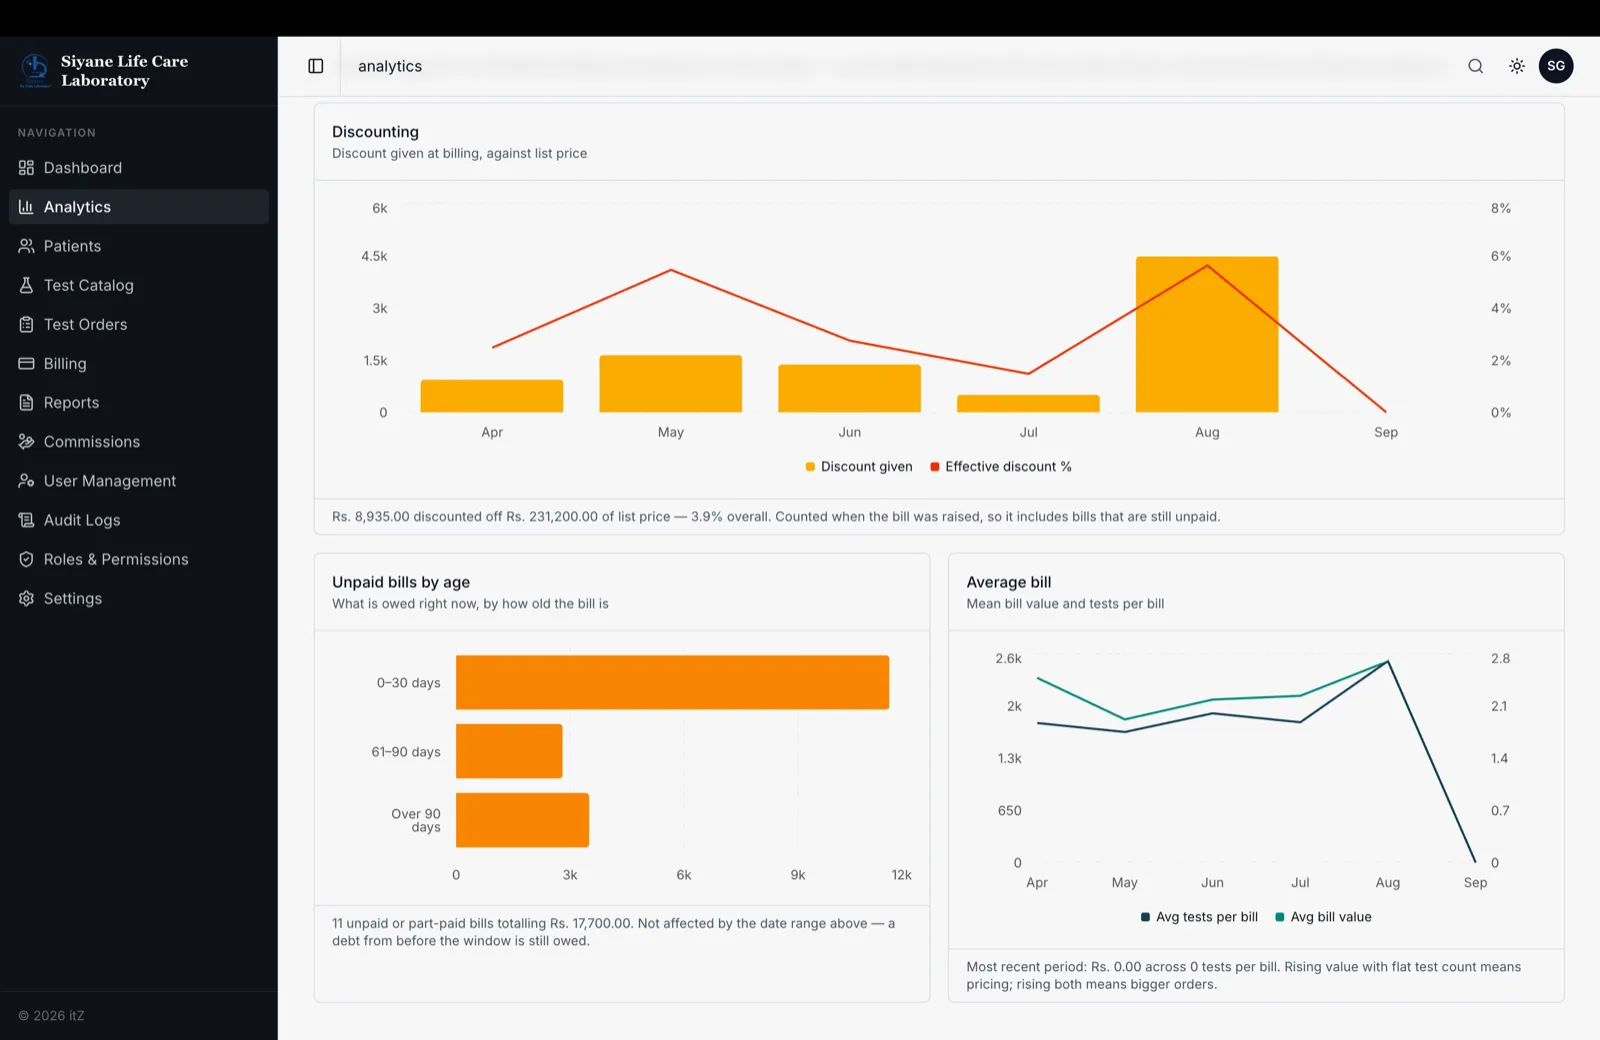Click the User Management icon
Screen dimensions: 1600x1040
tap(26, 481)
